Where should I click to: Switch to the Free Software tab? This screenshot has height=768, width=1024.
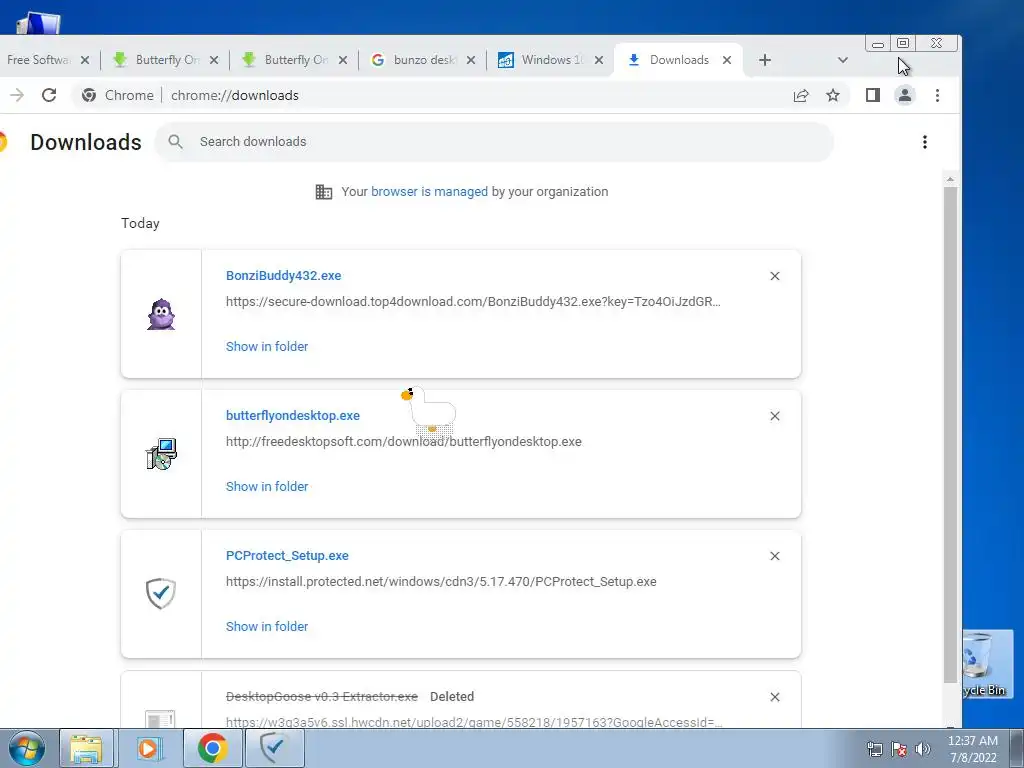[x=38, y=60]
